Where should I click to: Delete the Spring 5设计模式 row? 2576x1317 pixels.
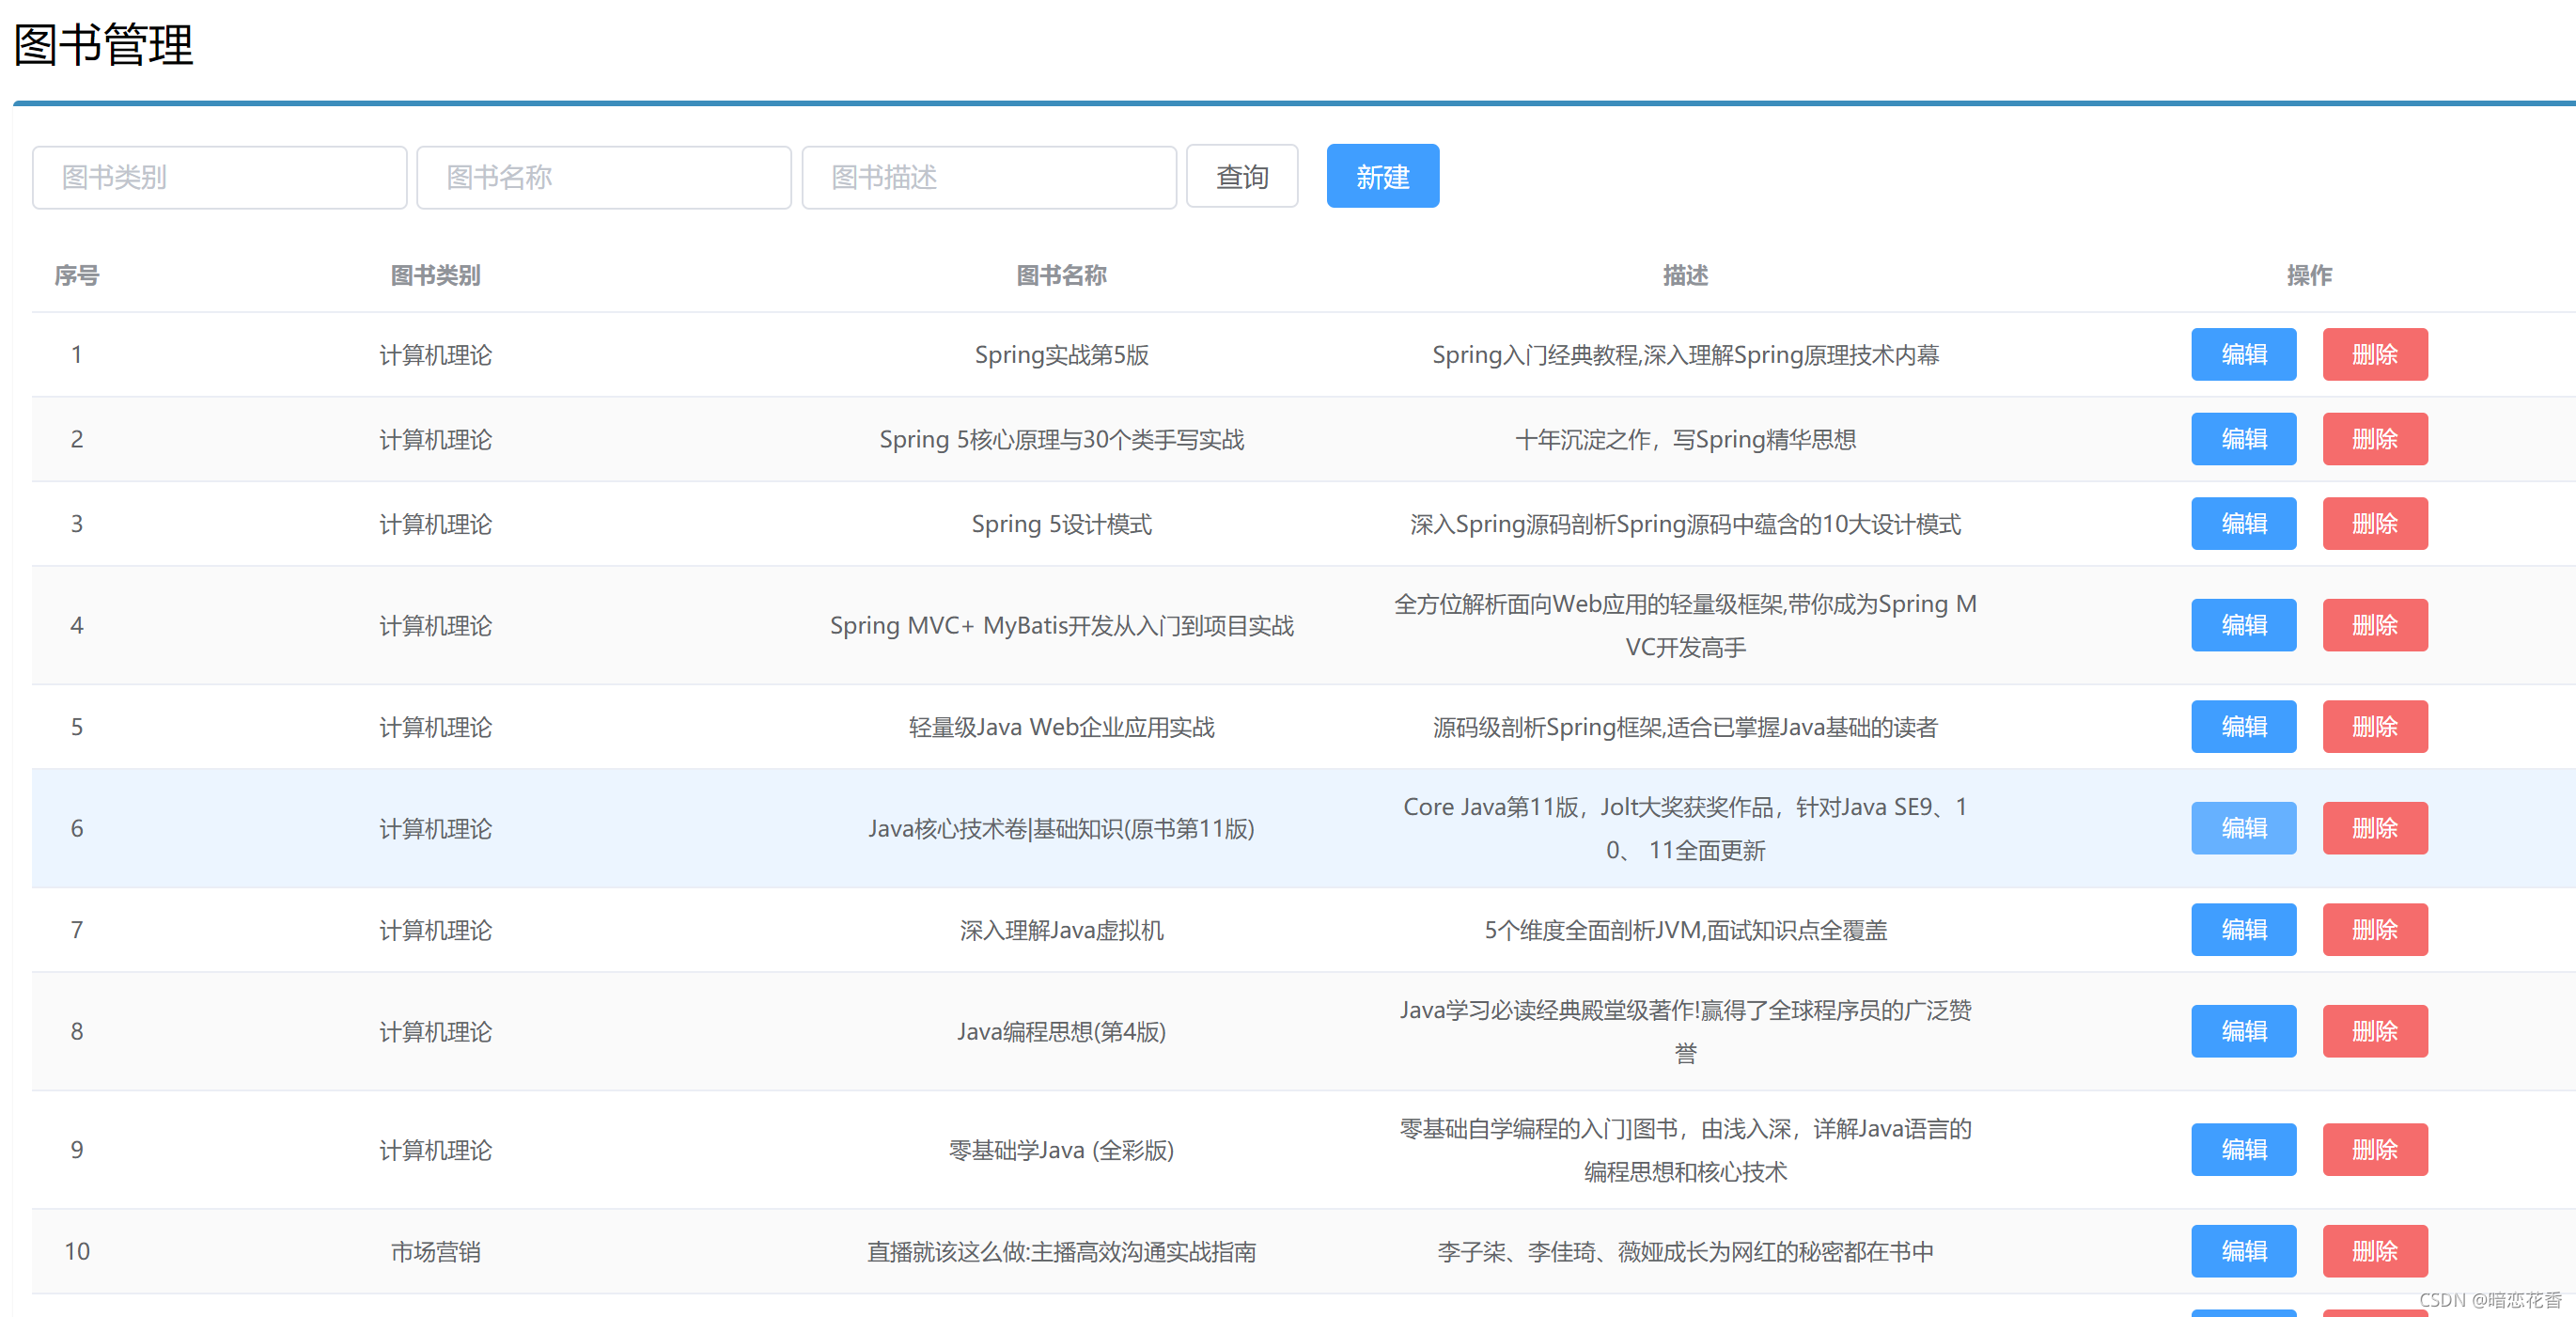point(2374,523)
